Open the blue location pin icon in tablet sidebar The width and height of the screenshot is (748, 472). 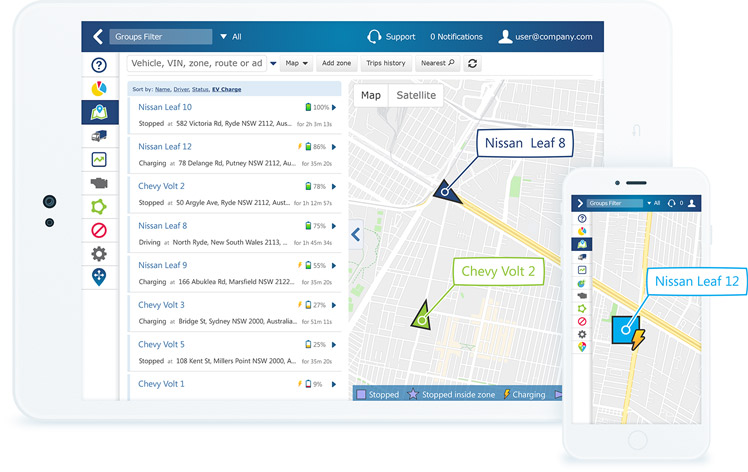click(99, 277)
